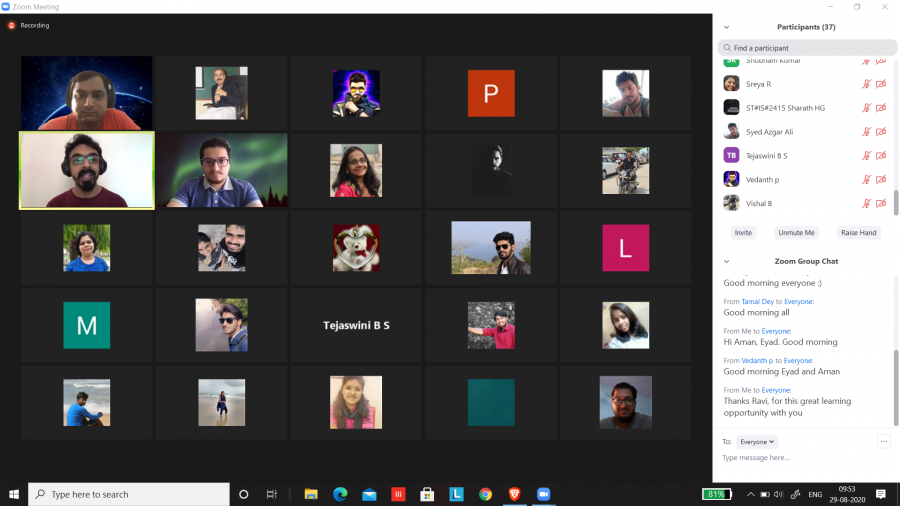
Task: Click the Zoom icon in the taskbar
Action: [x=544, y=494]
